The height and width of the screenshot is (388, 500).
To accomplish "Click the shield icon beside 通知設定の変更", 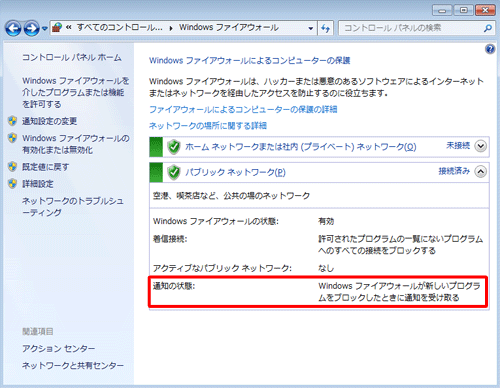I will pyautogui.click(x=13, y=121).
